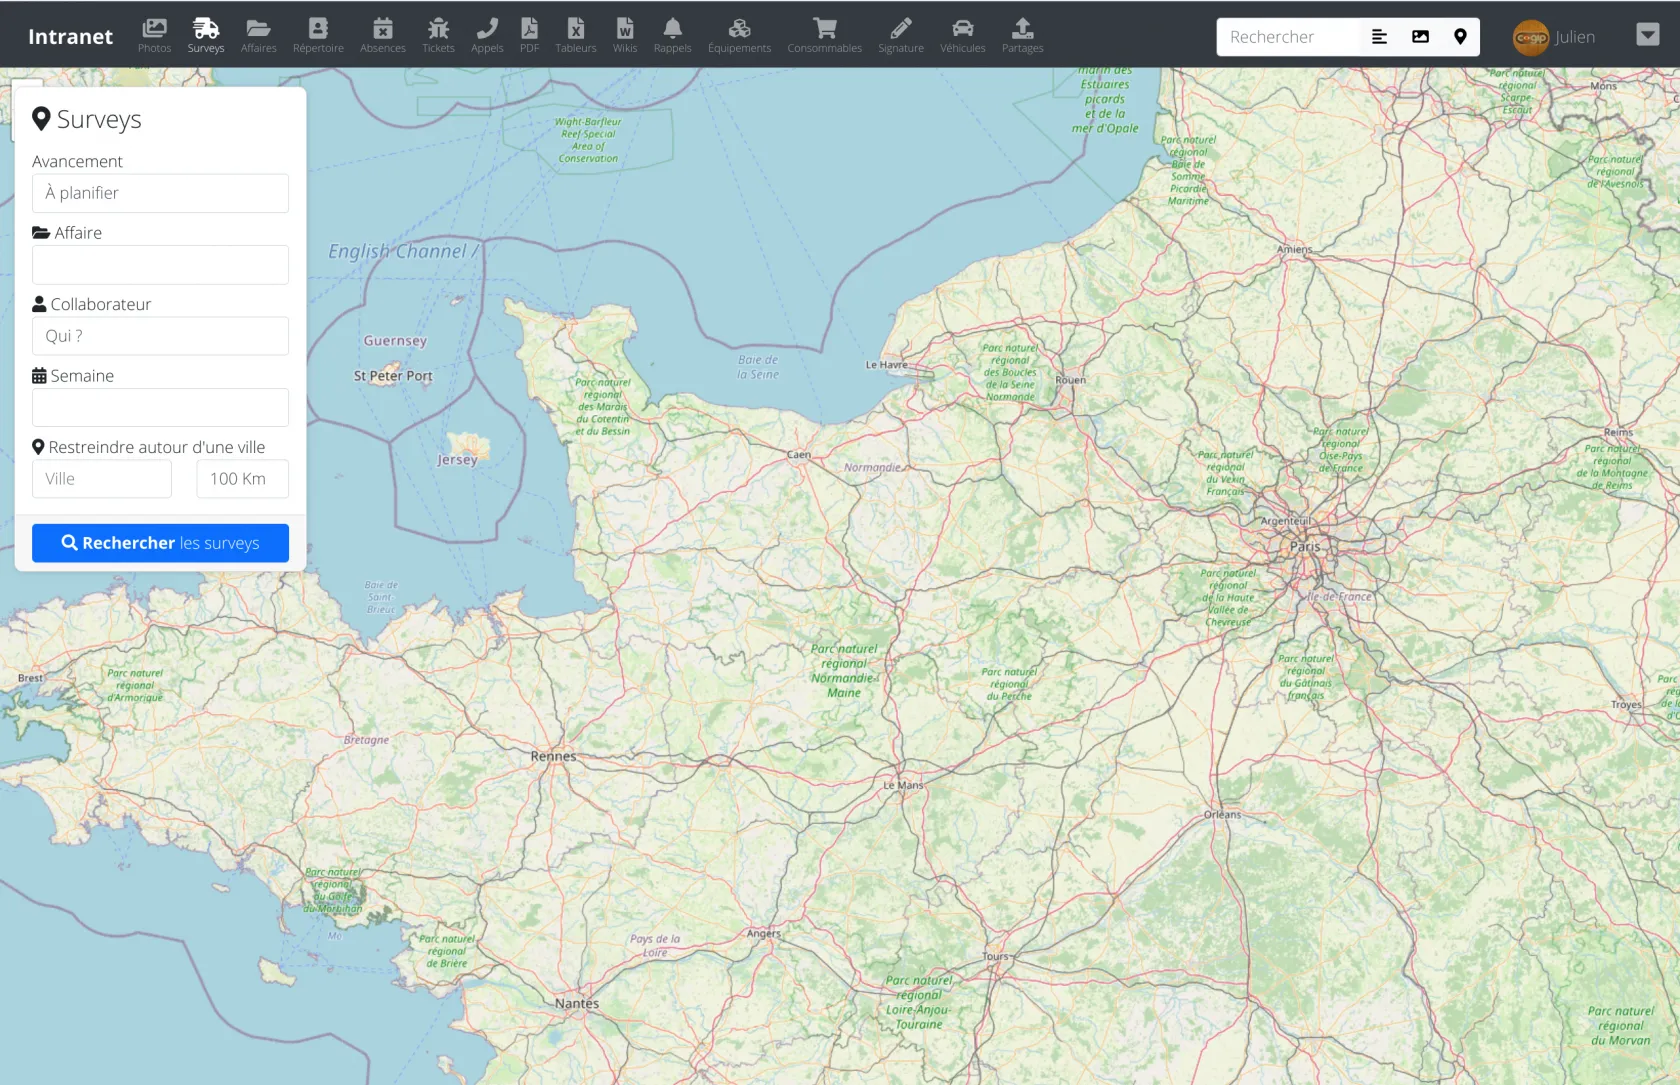Click the Intranet home link
The width and height of the screenshot is (1680, 1085).
coord(70,37)
